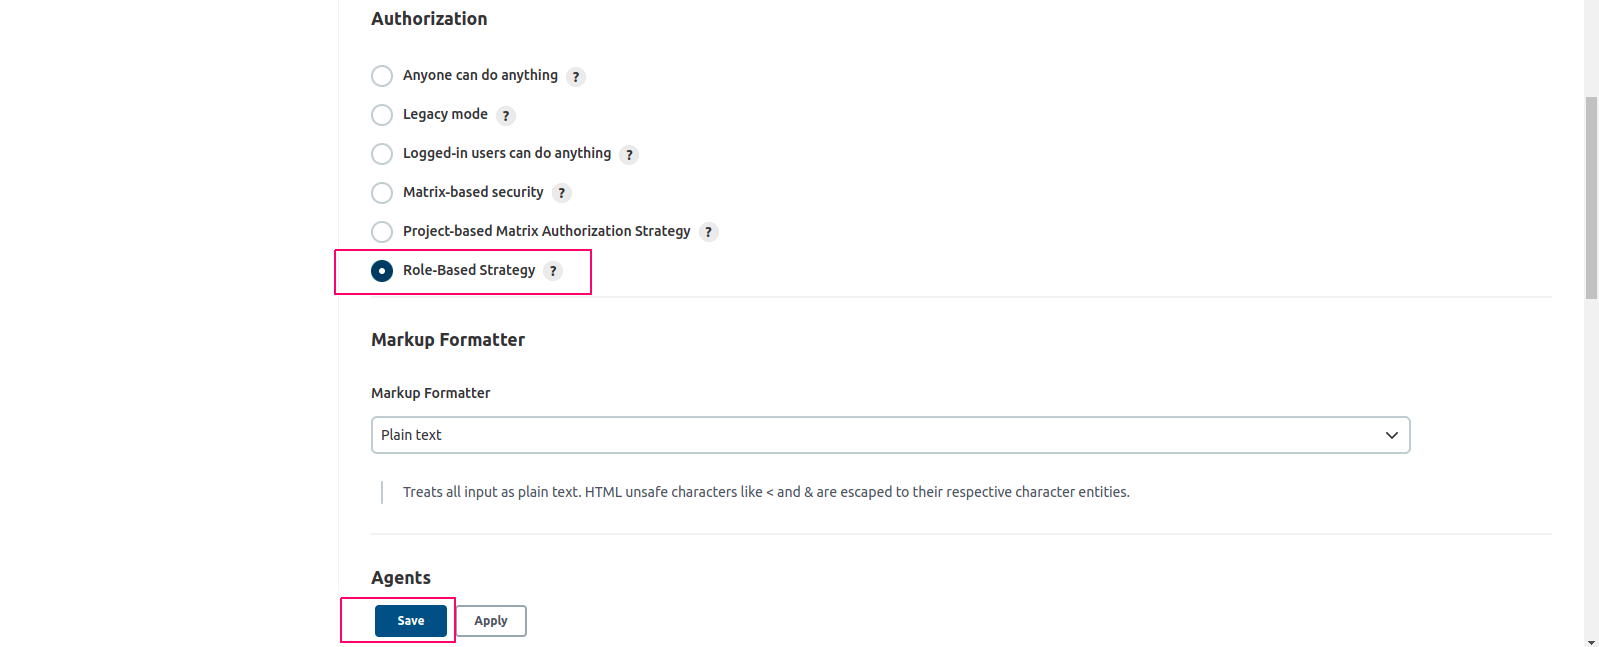
Task: Select Project-based Matrix Authorization Strategy radio
Action: [382, 232]
